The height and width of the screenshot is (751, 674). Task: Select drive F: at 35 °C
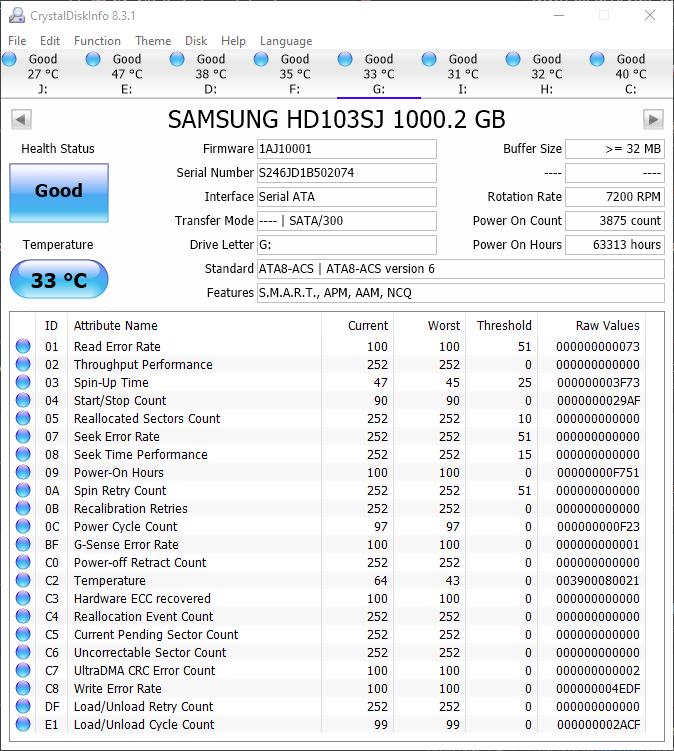pyautogui.click(x=295, y=74)
